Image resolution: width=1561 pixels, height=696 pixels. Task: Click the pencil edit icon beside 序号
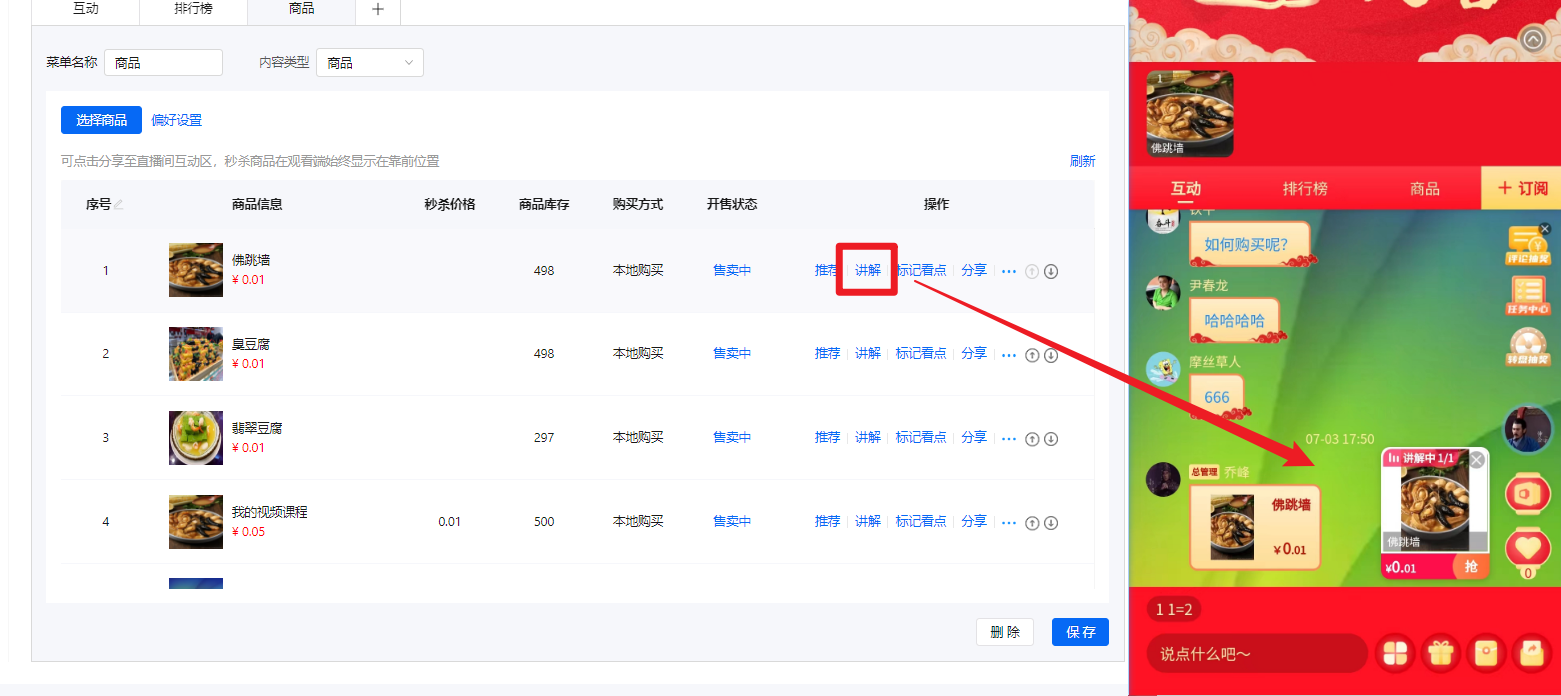click(119, 205)
